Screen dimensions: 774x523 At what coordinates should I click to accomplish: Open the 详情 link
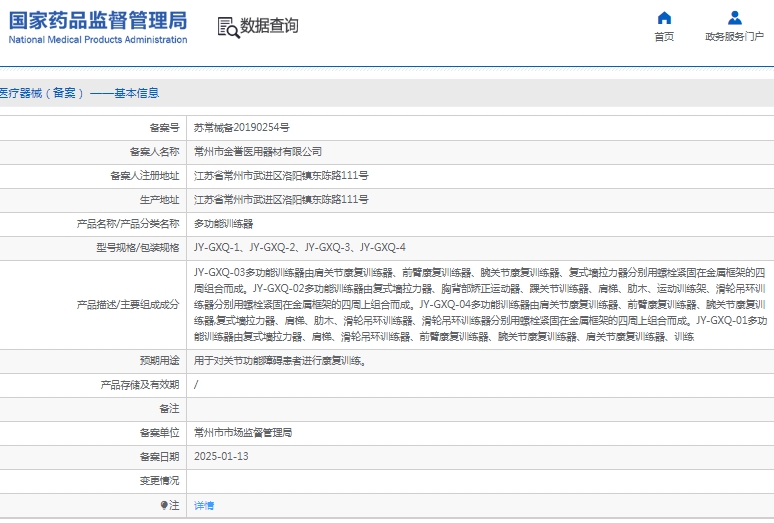[204, 505]
